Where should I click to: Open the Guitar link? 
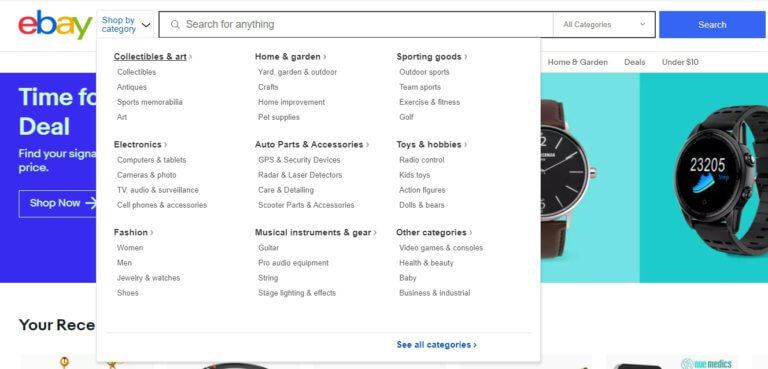tap(268, 248)
